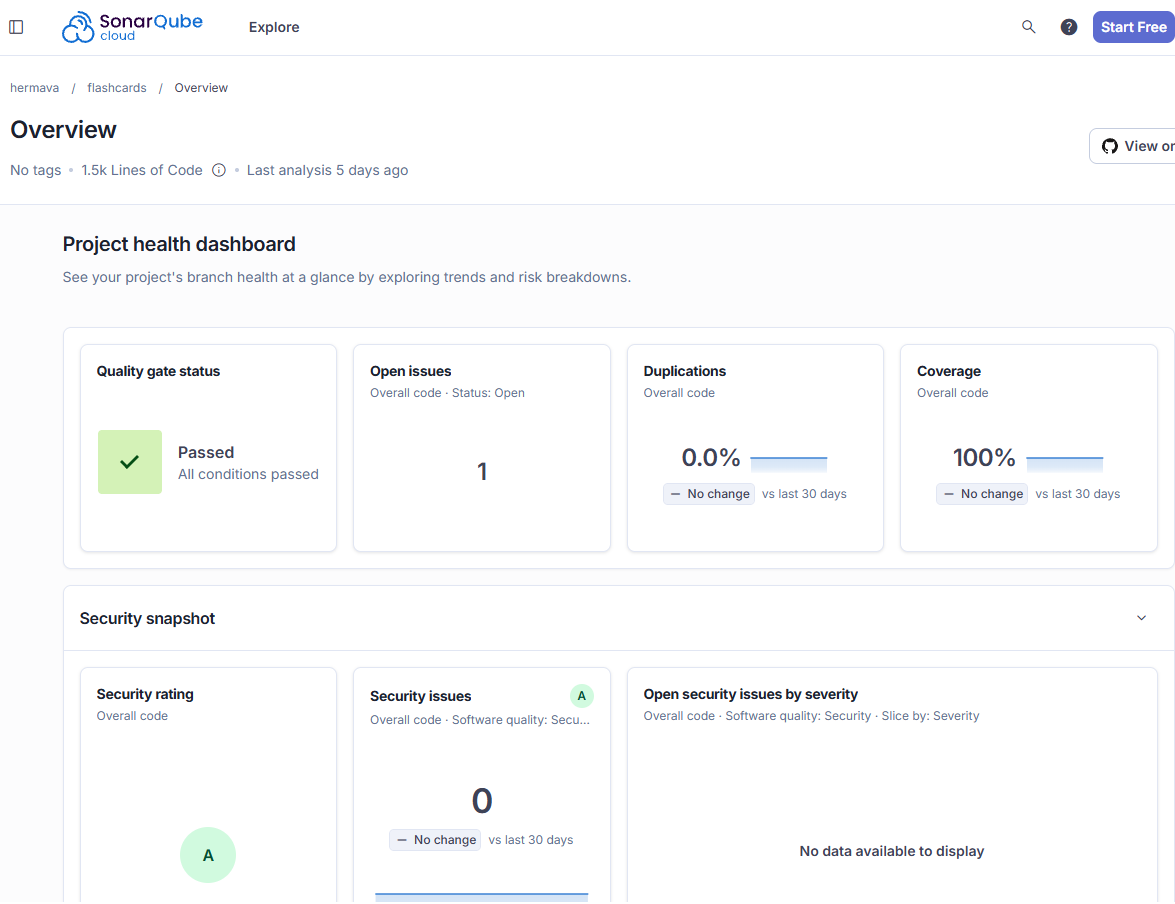Click the Security issues 0 count
1175x904 pixels.
coord(482,801)
